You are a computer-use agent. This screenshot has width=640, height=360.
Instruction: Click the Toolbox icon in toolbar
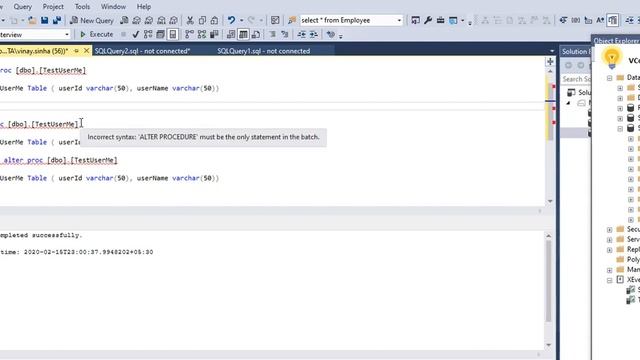pos(440,20)
